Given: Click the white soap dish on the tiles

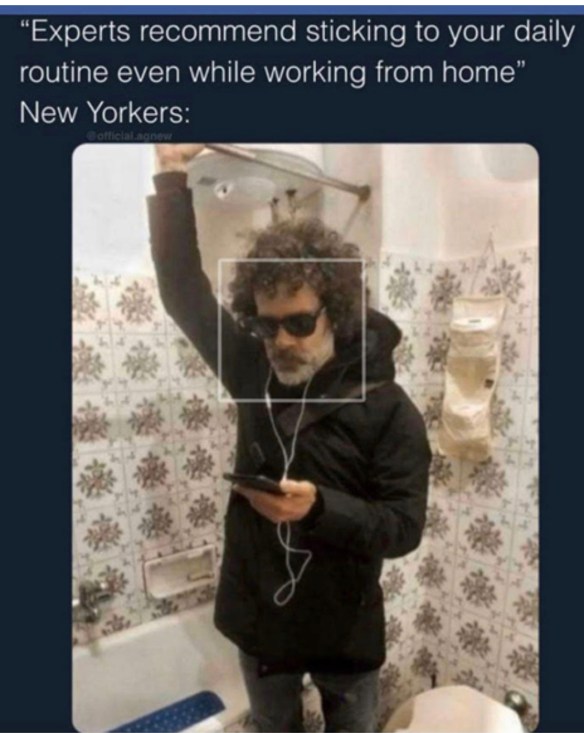Looking at the screenshot, I should coord(180,573).
